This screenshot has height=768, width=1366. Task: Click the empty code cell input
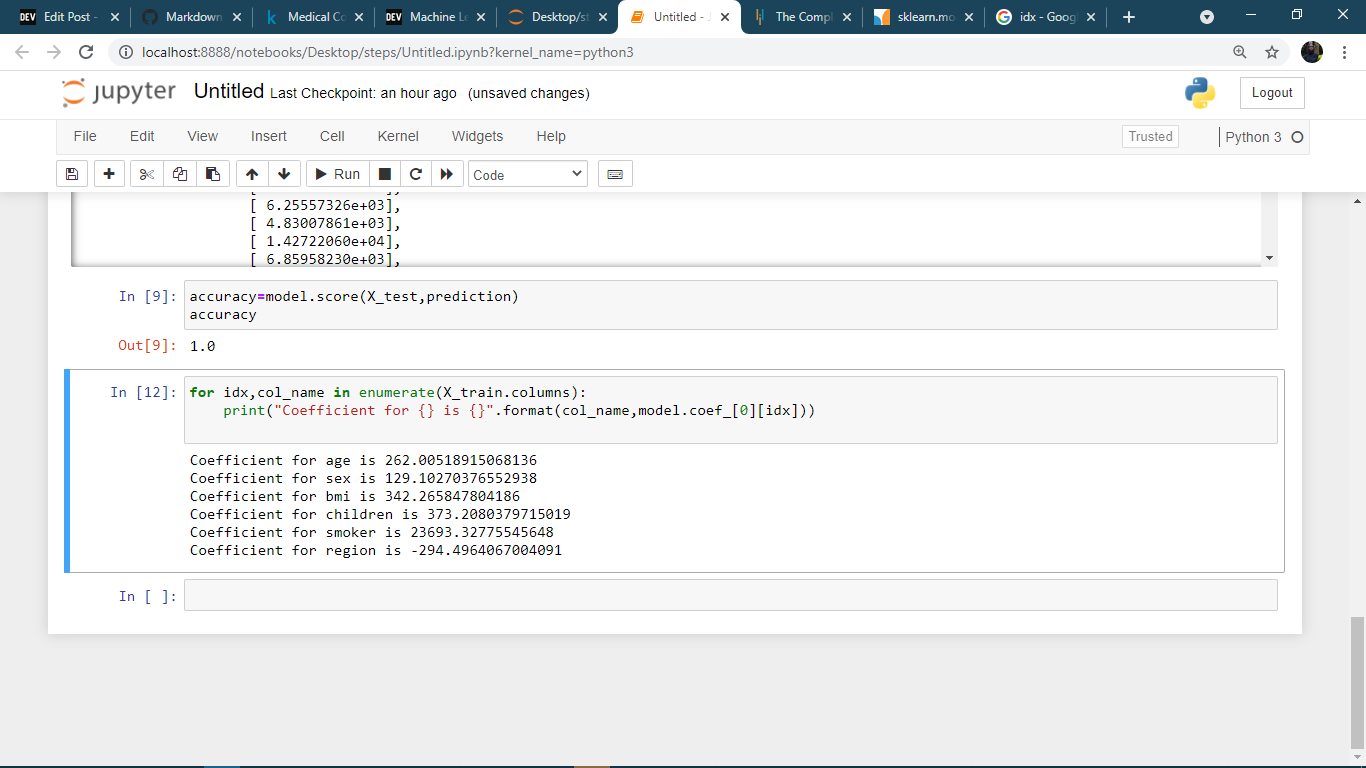tap(730, 595)
